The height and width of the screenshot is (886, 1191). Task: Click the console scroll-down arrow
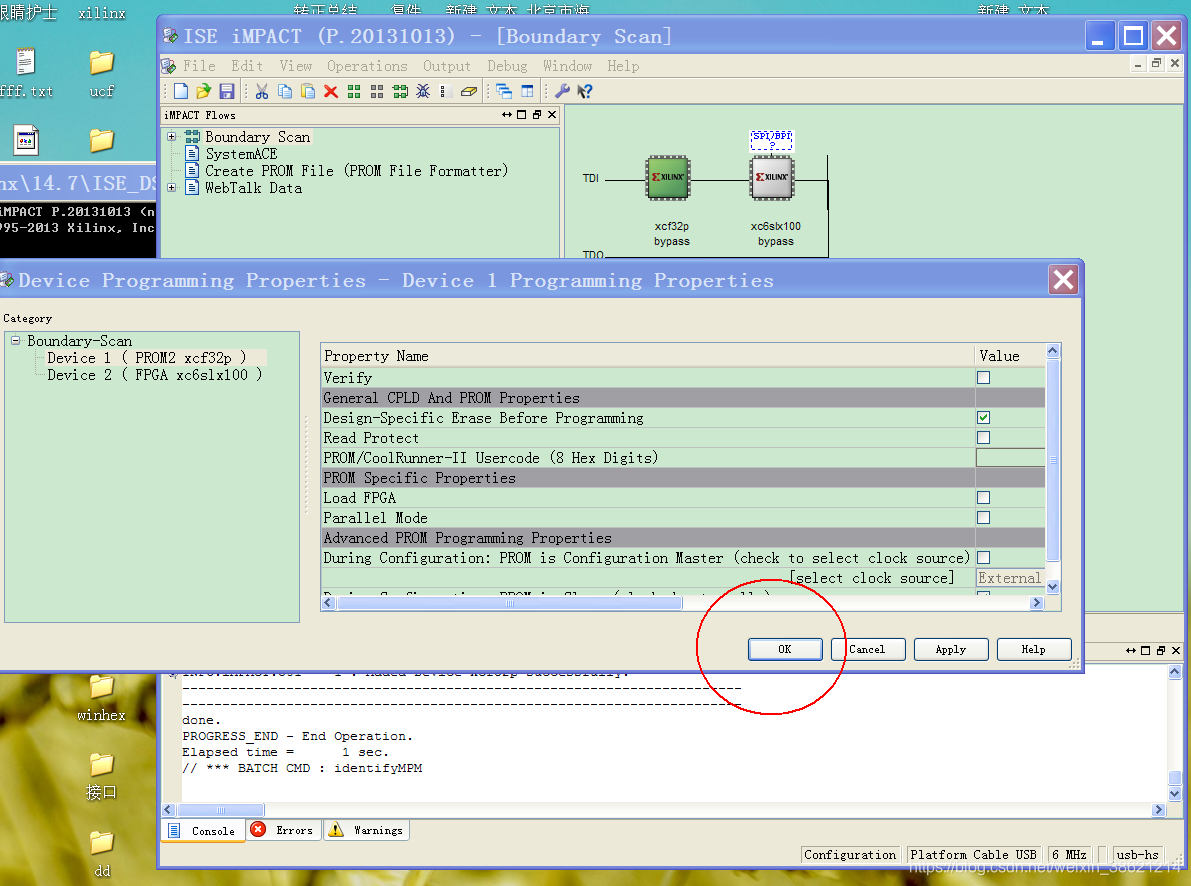point(1175,794)
